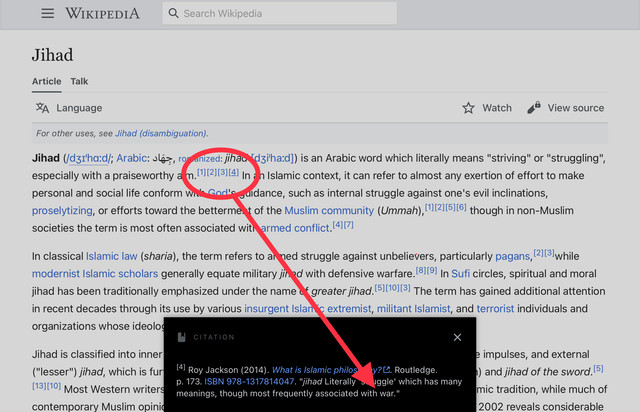
Task: Open the modernist Islamic scholars link
Action: (x=95, y=274)
